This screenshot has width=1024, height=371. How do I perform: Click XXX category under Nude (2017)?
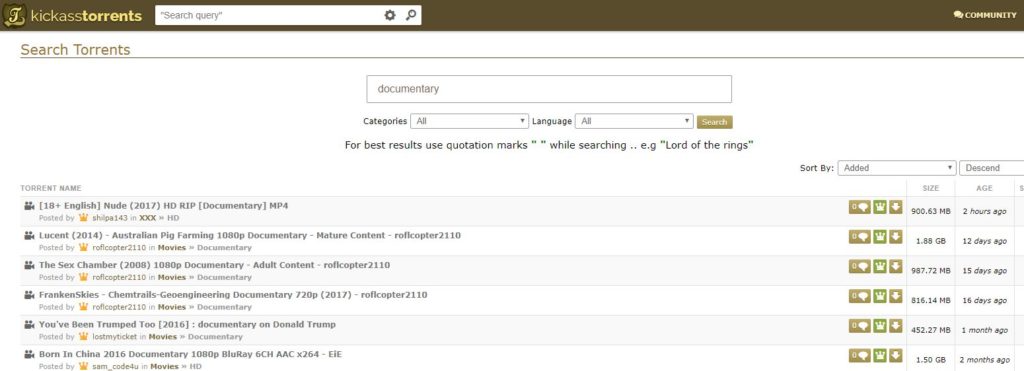[x=147, y=218]
